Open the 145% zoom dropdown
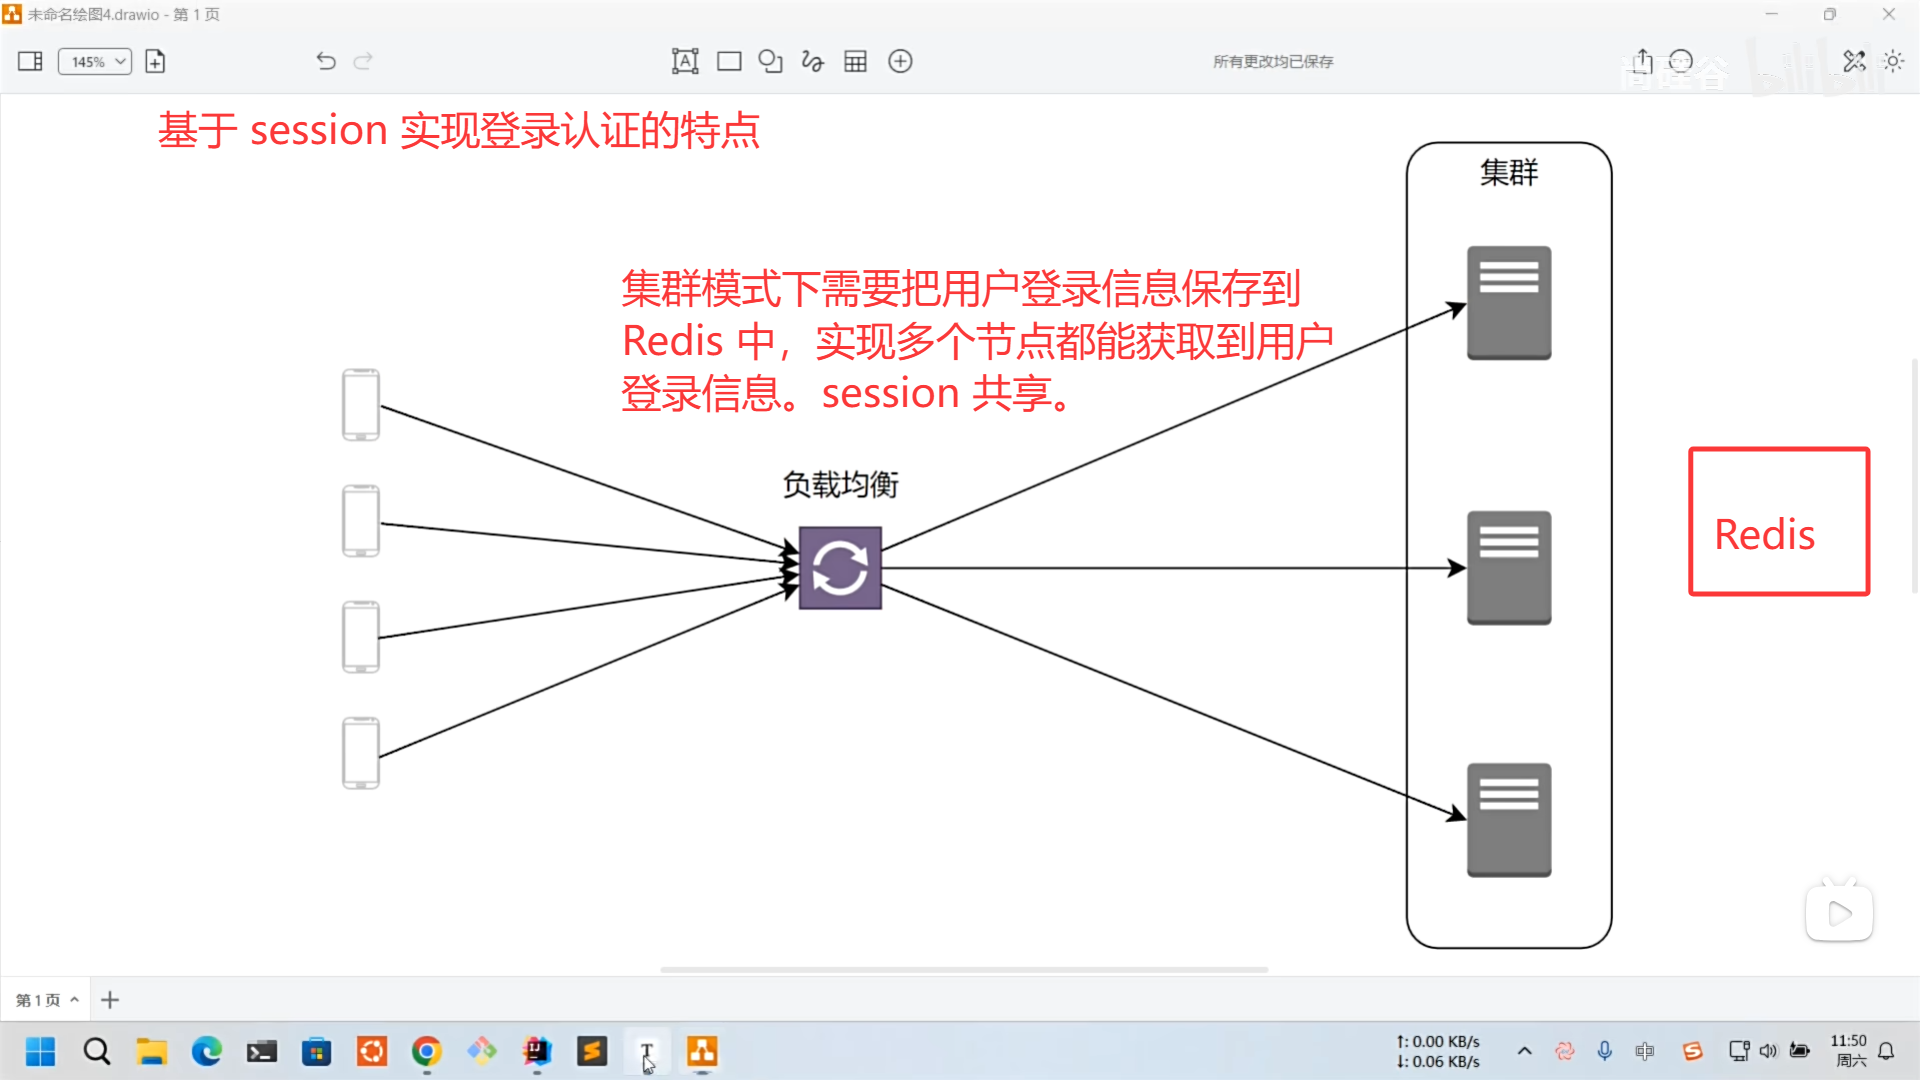The width and height of the screenshot is (1920, 1080). pyautogui.click(x=94, y=61)
